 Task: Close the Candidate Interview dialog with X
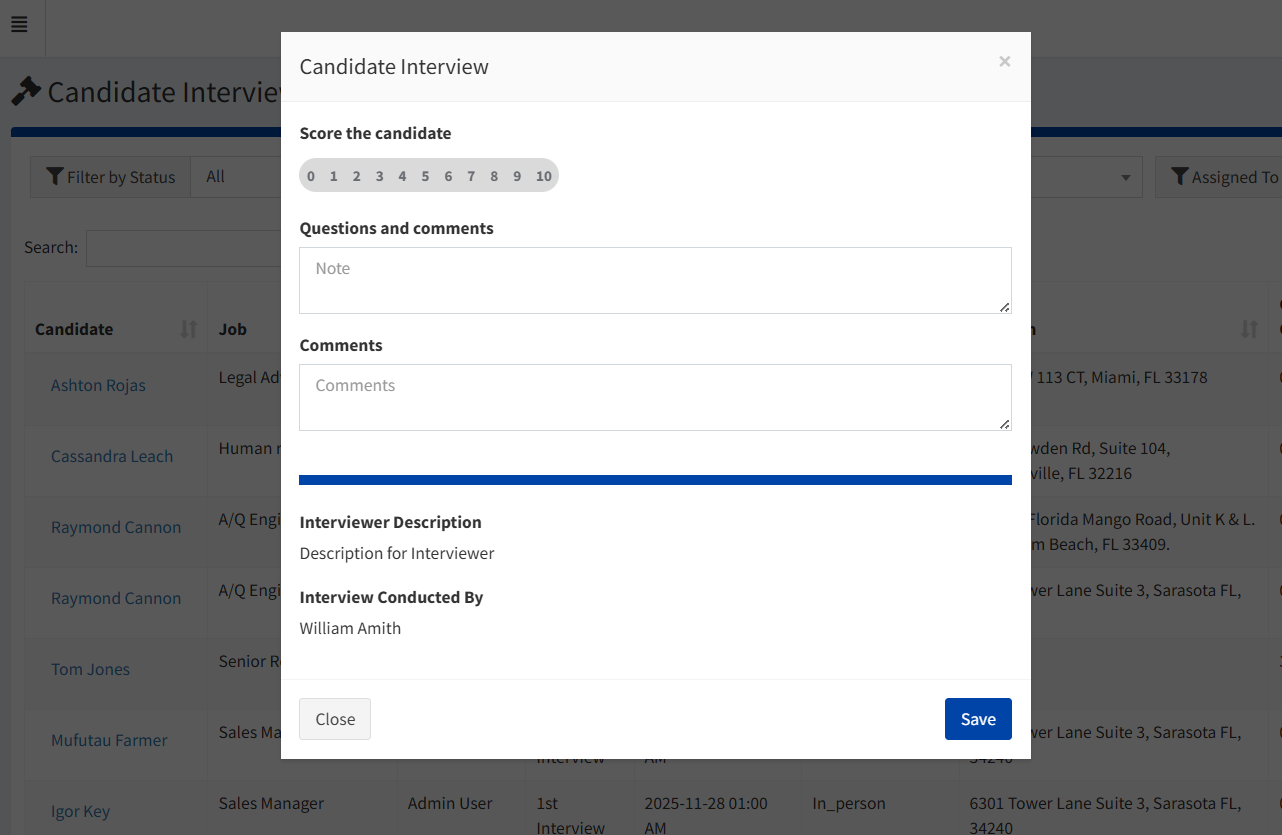coord(1004,62)
